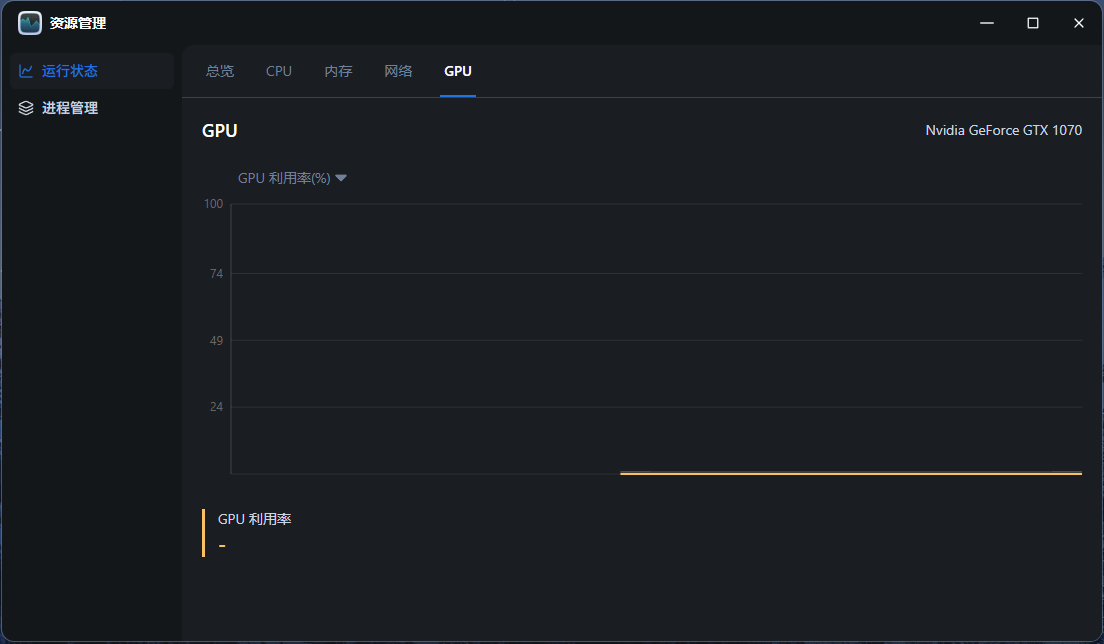Click the 资源管理 app icon in title bar
Viewport: 1104px width, 644px height.
(30, 23)
